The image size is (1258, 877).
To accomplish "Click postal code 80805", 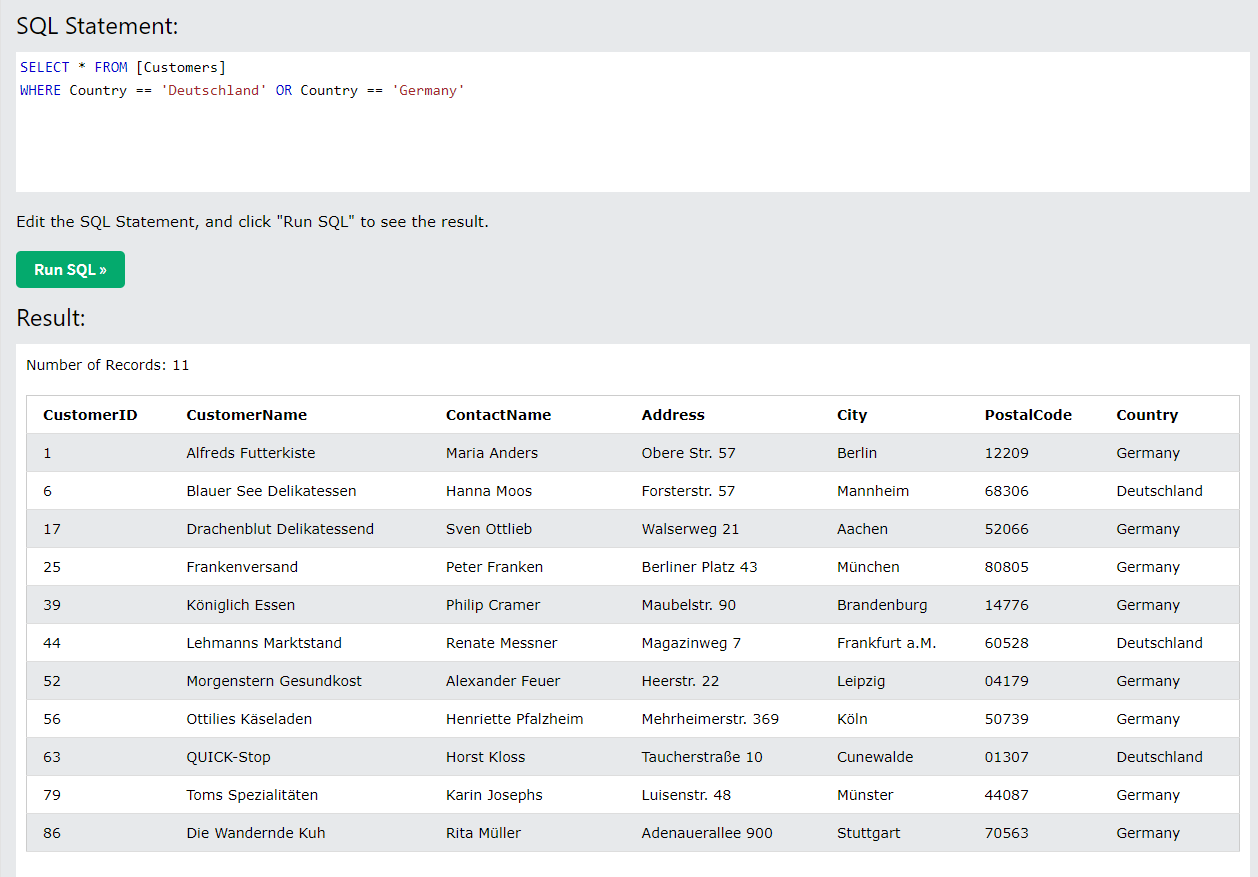I will point(1007,567).
